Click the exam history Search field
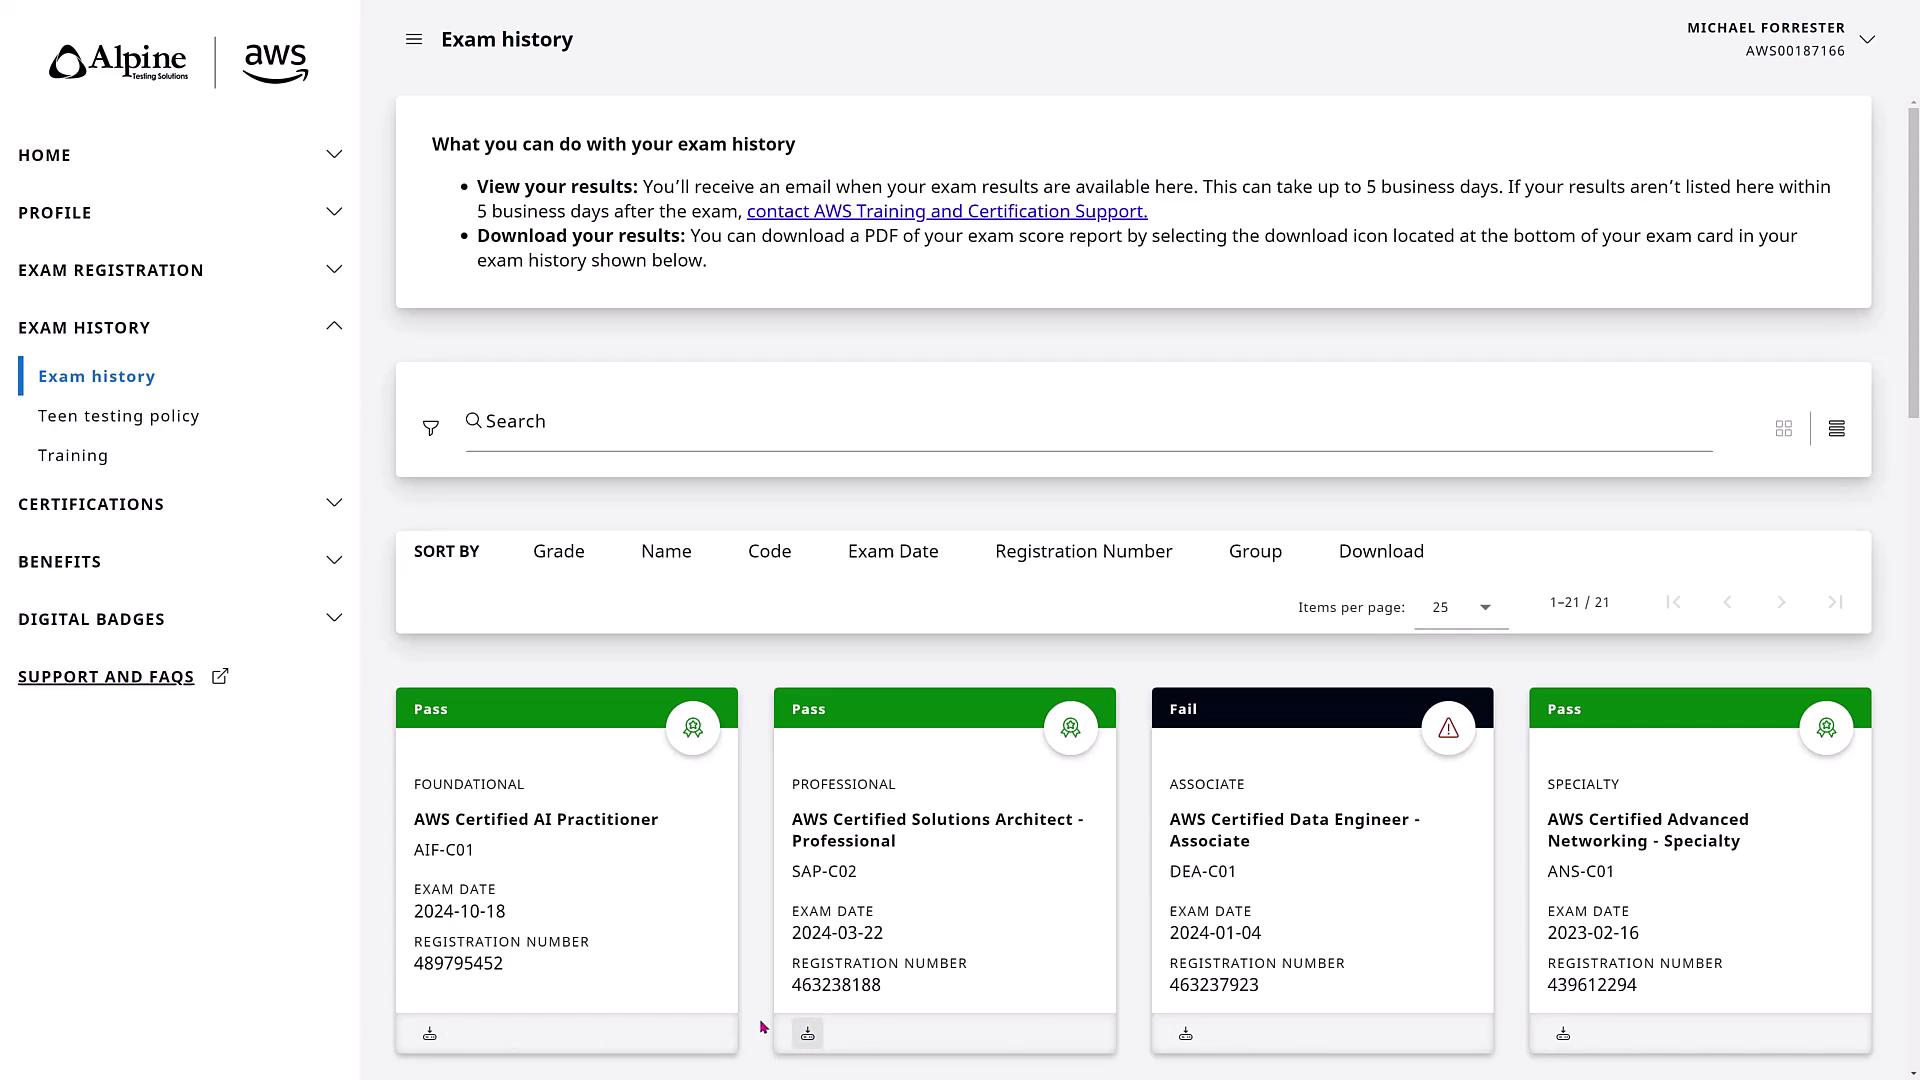The height and width of the screenshot is (1080, 1920). pos(1088,422)
